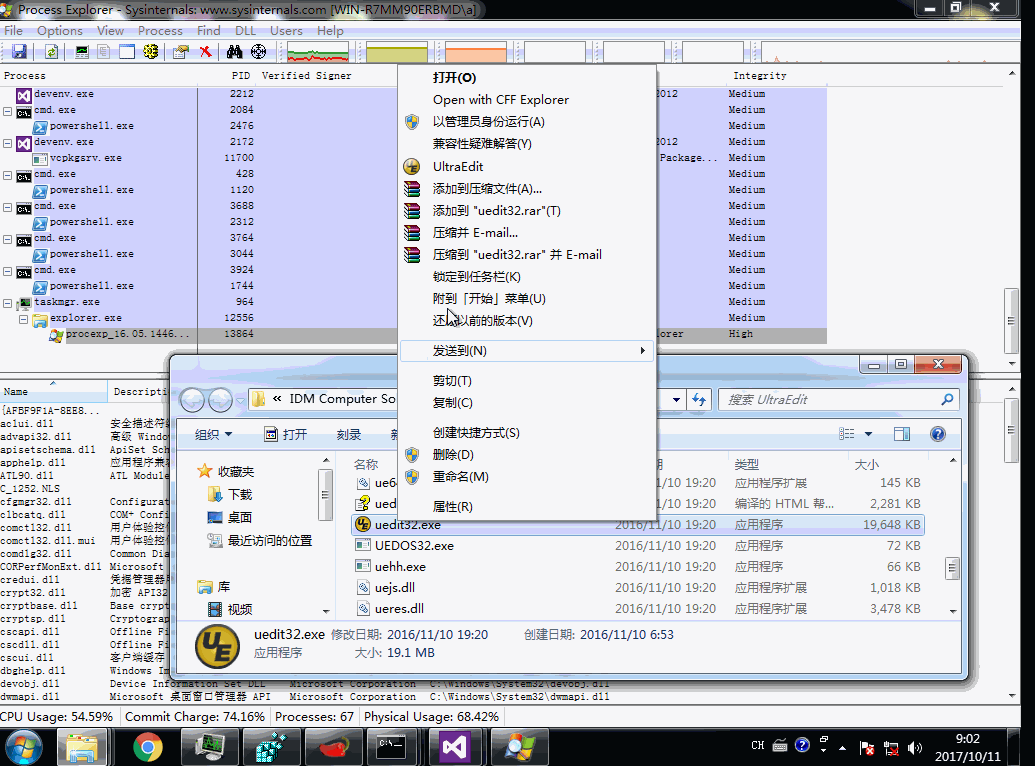Toggle the Explorer preview pane icon
The height and width of the screenshot is (766, 1035).
(x=902, y=434)
